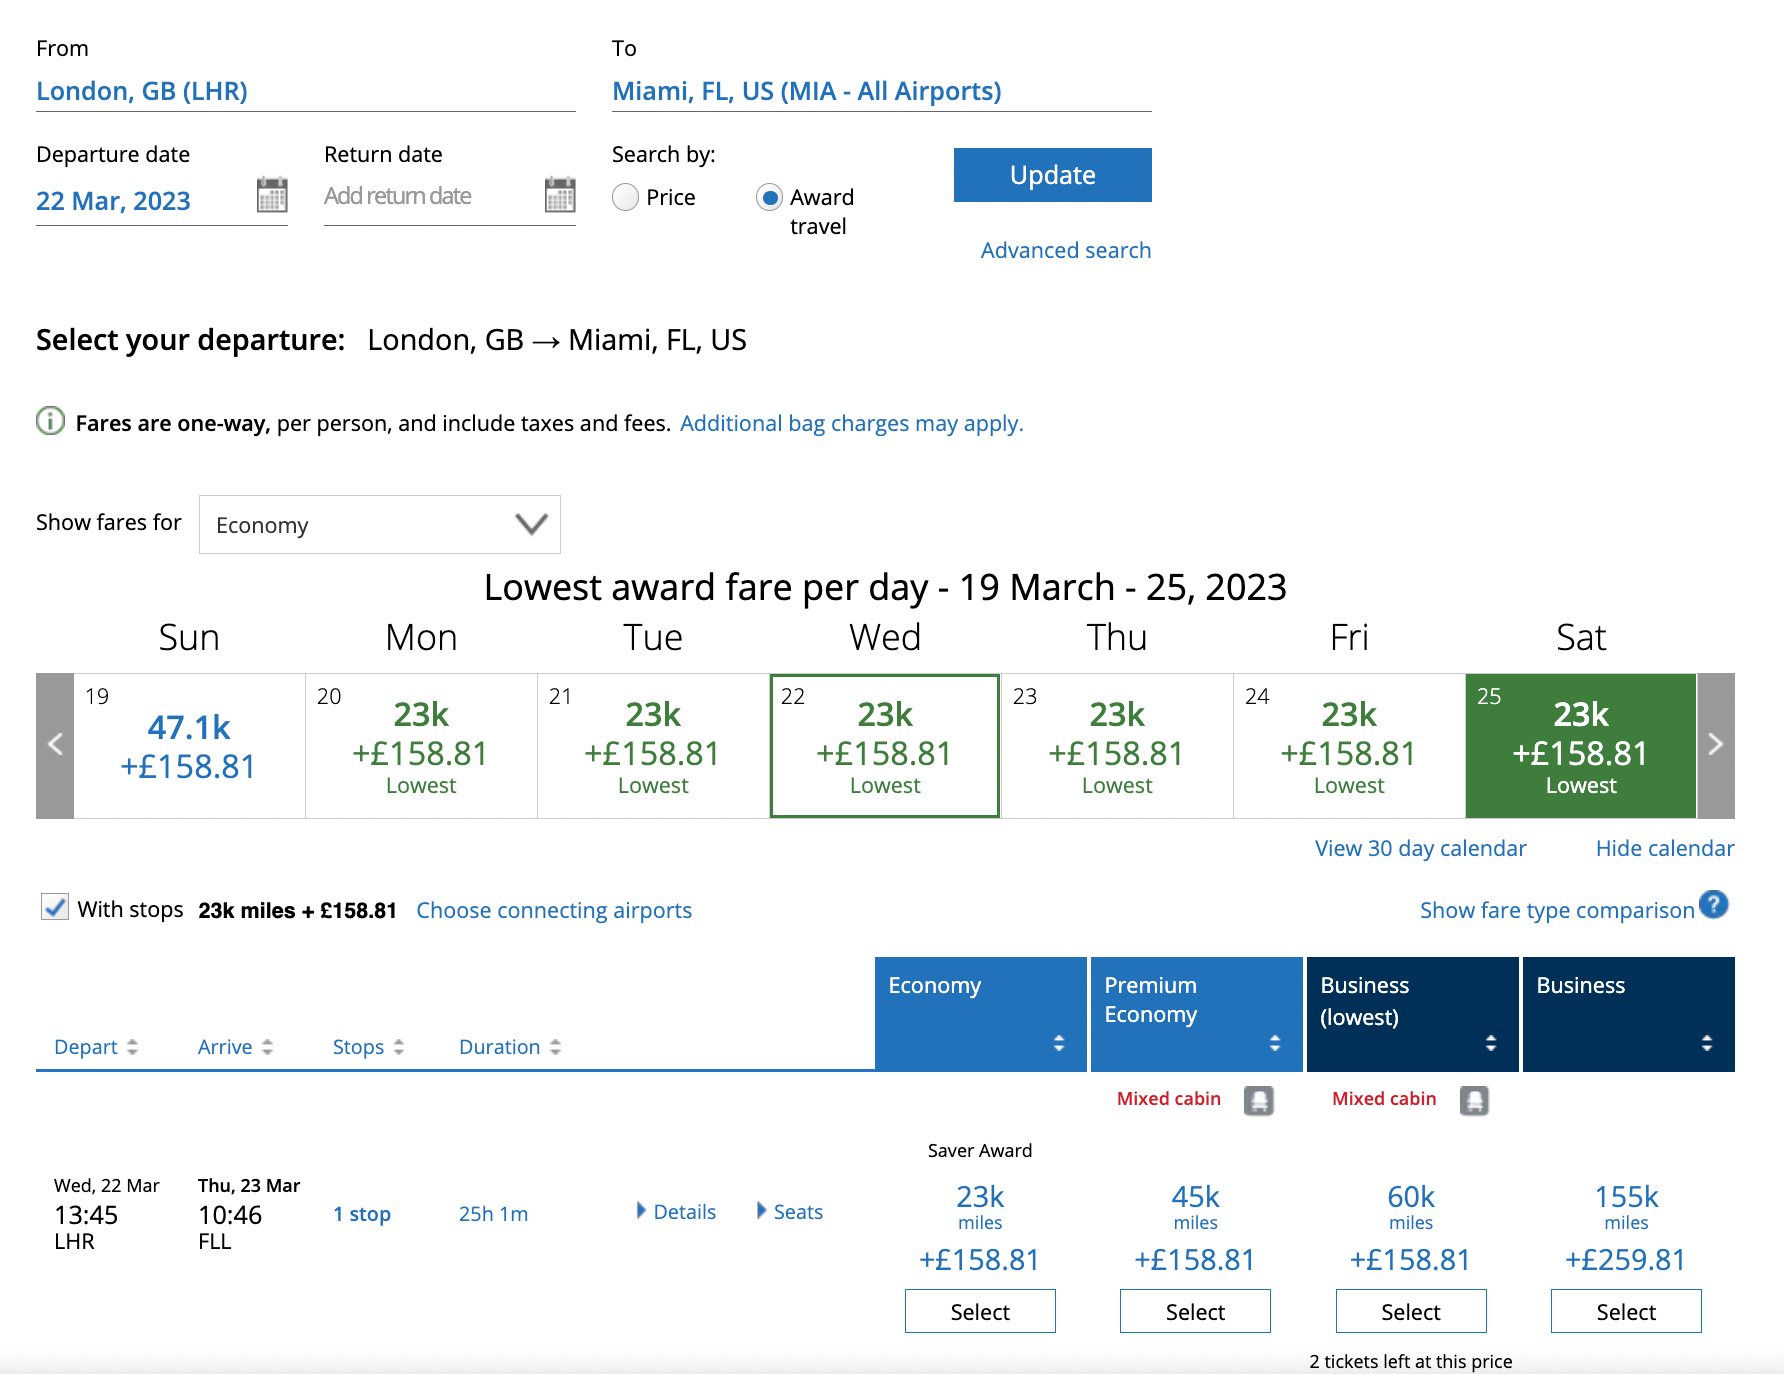This screenshot has width=1784, height=1374.
Task: Sort results by Duration column
Action: click(509, 1047)
